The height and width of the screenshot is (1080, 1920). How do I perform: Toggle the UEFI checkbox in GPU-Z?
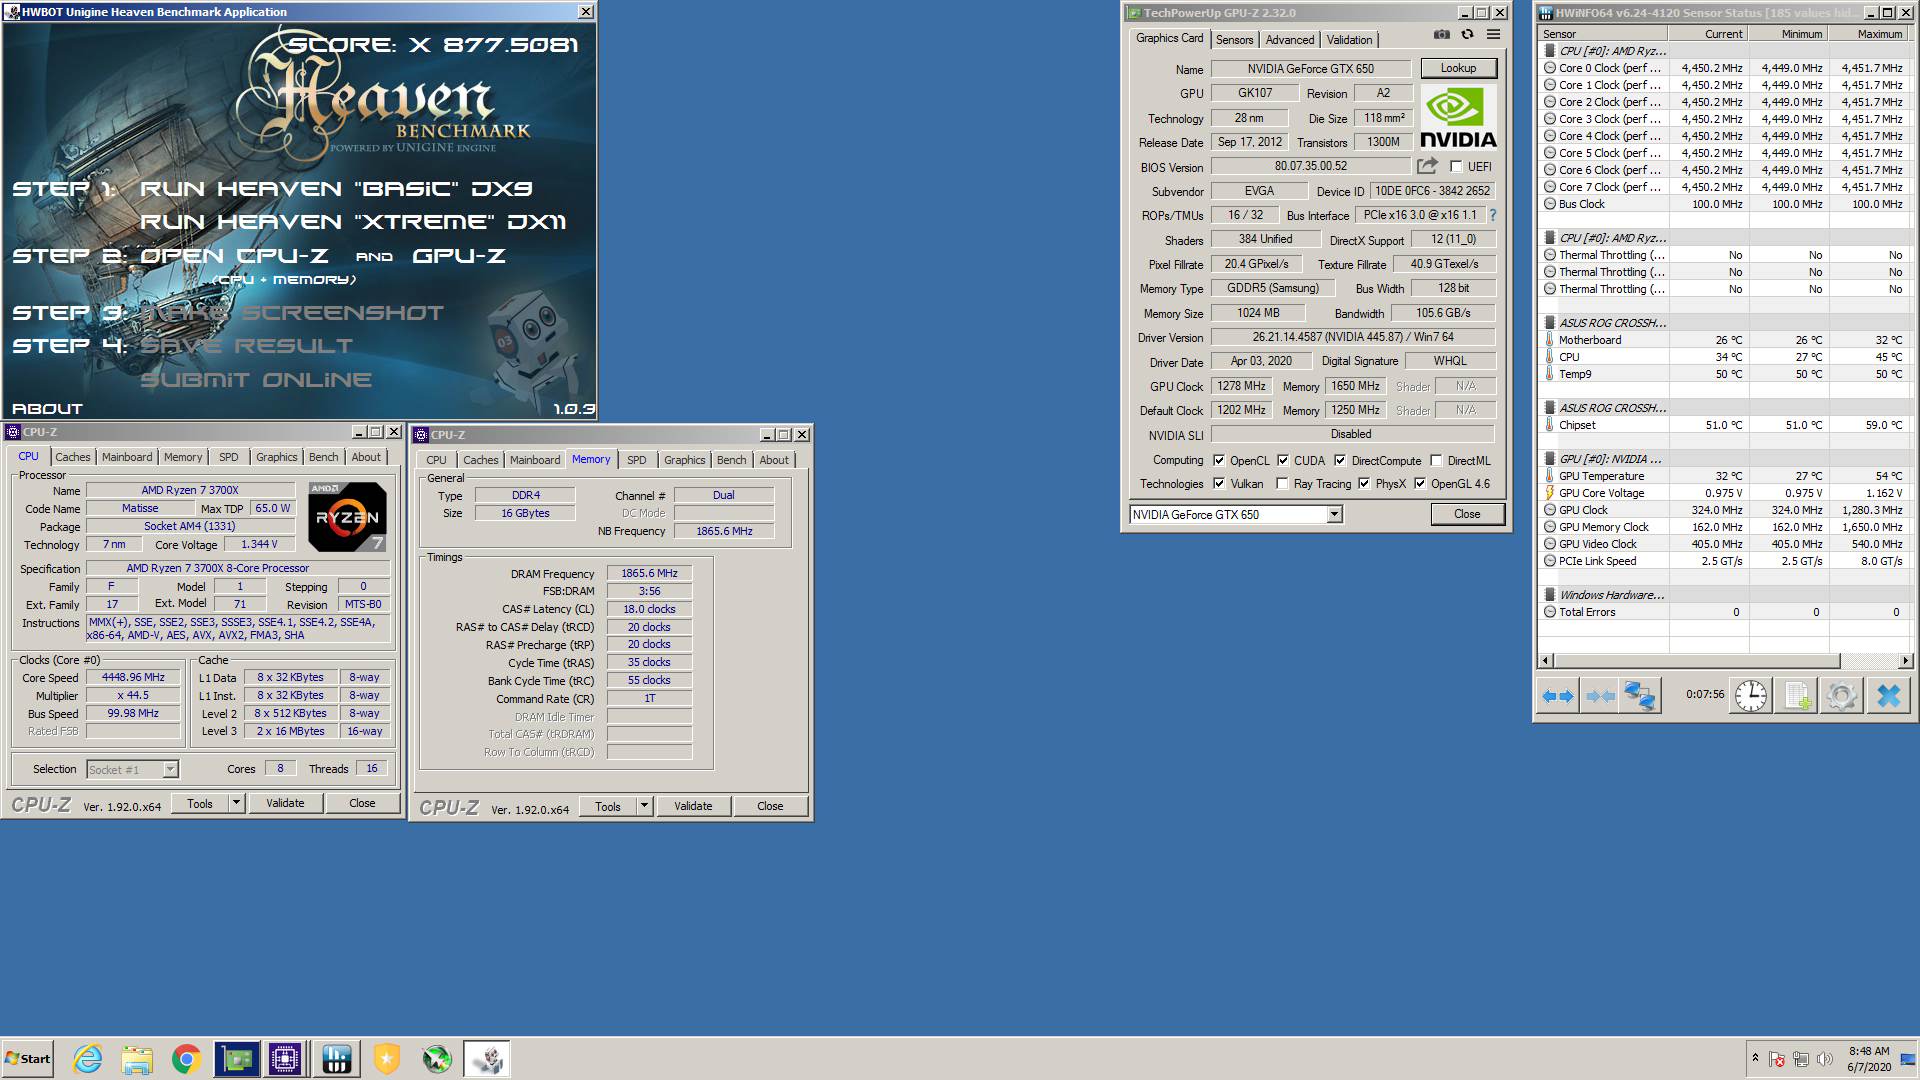[x=1456, y=167]
